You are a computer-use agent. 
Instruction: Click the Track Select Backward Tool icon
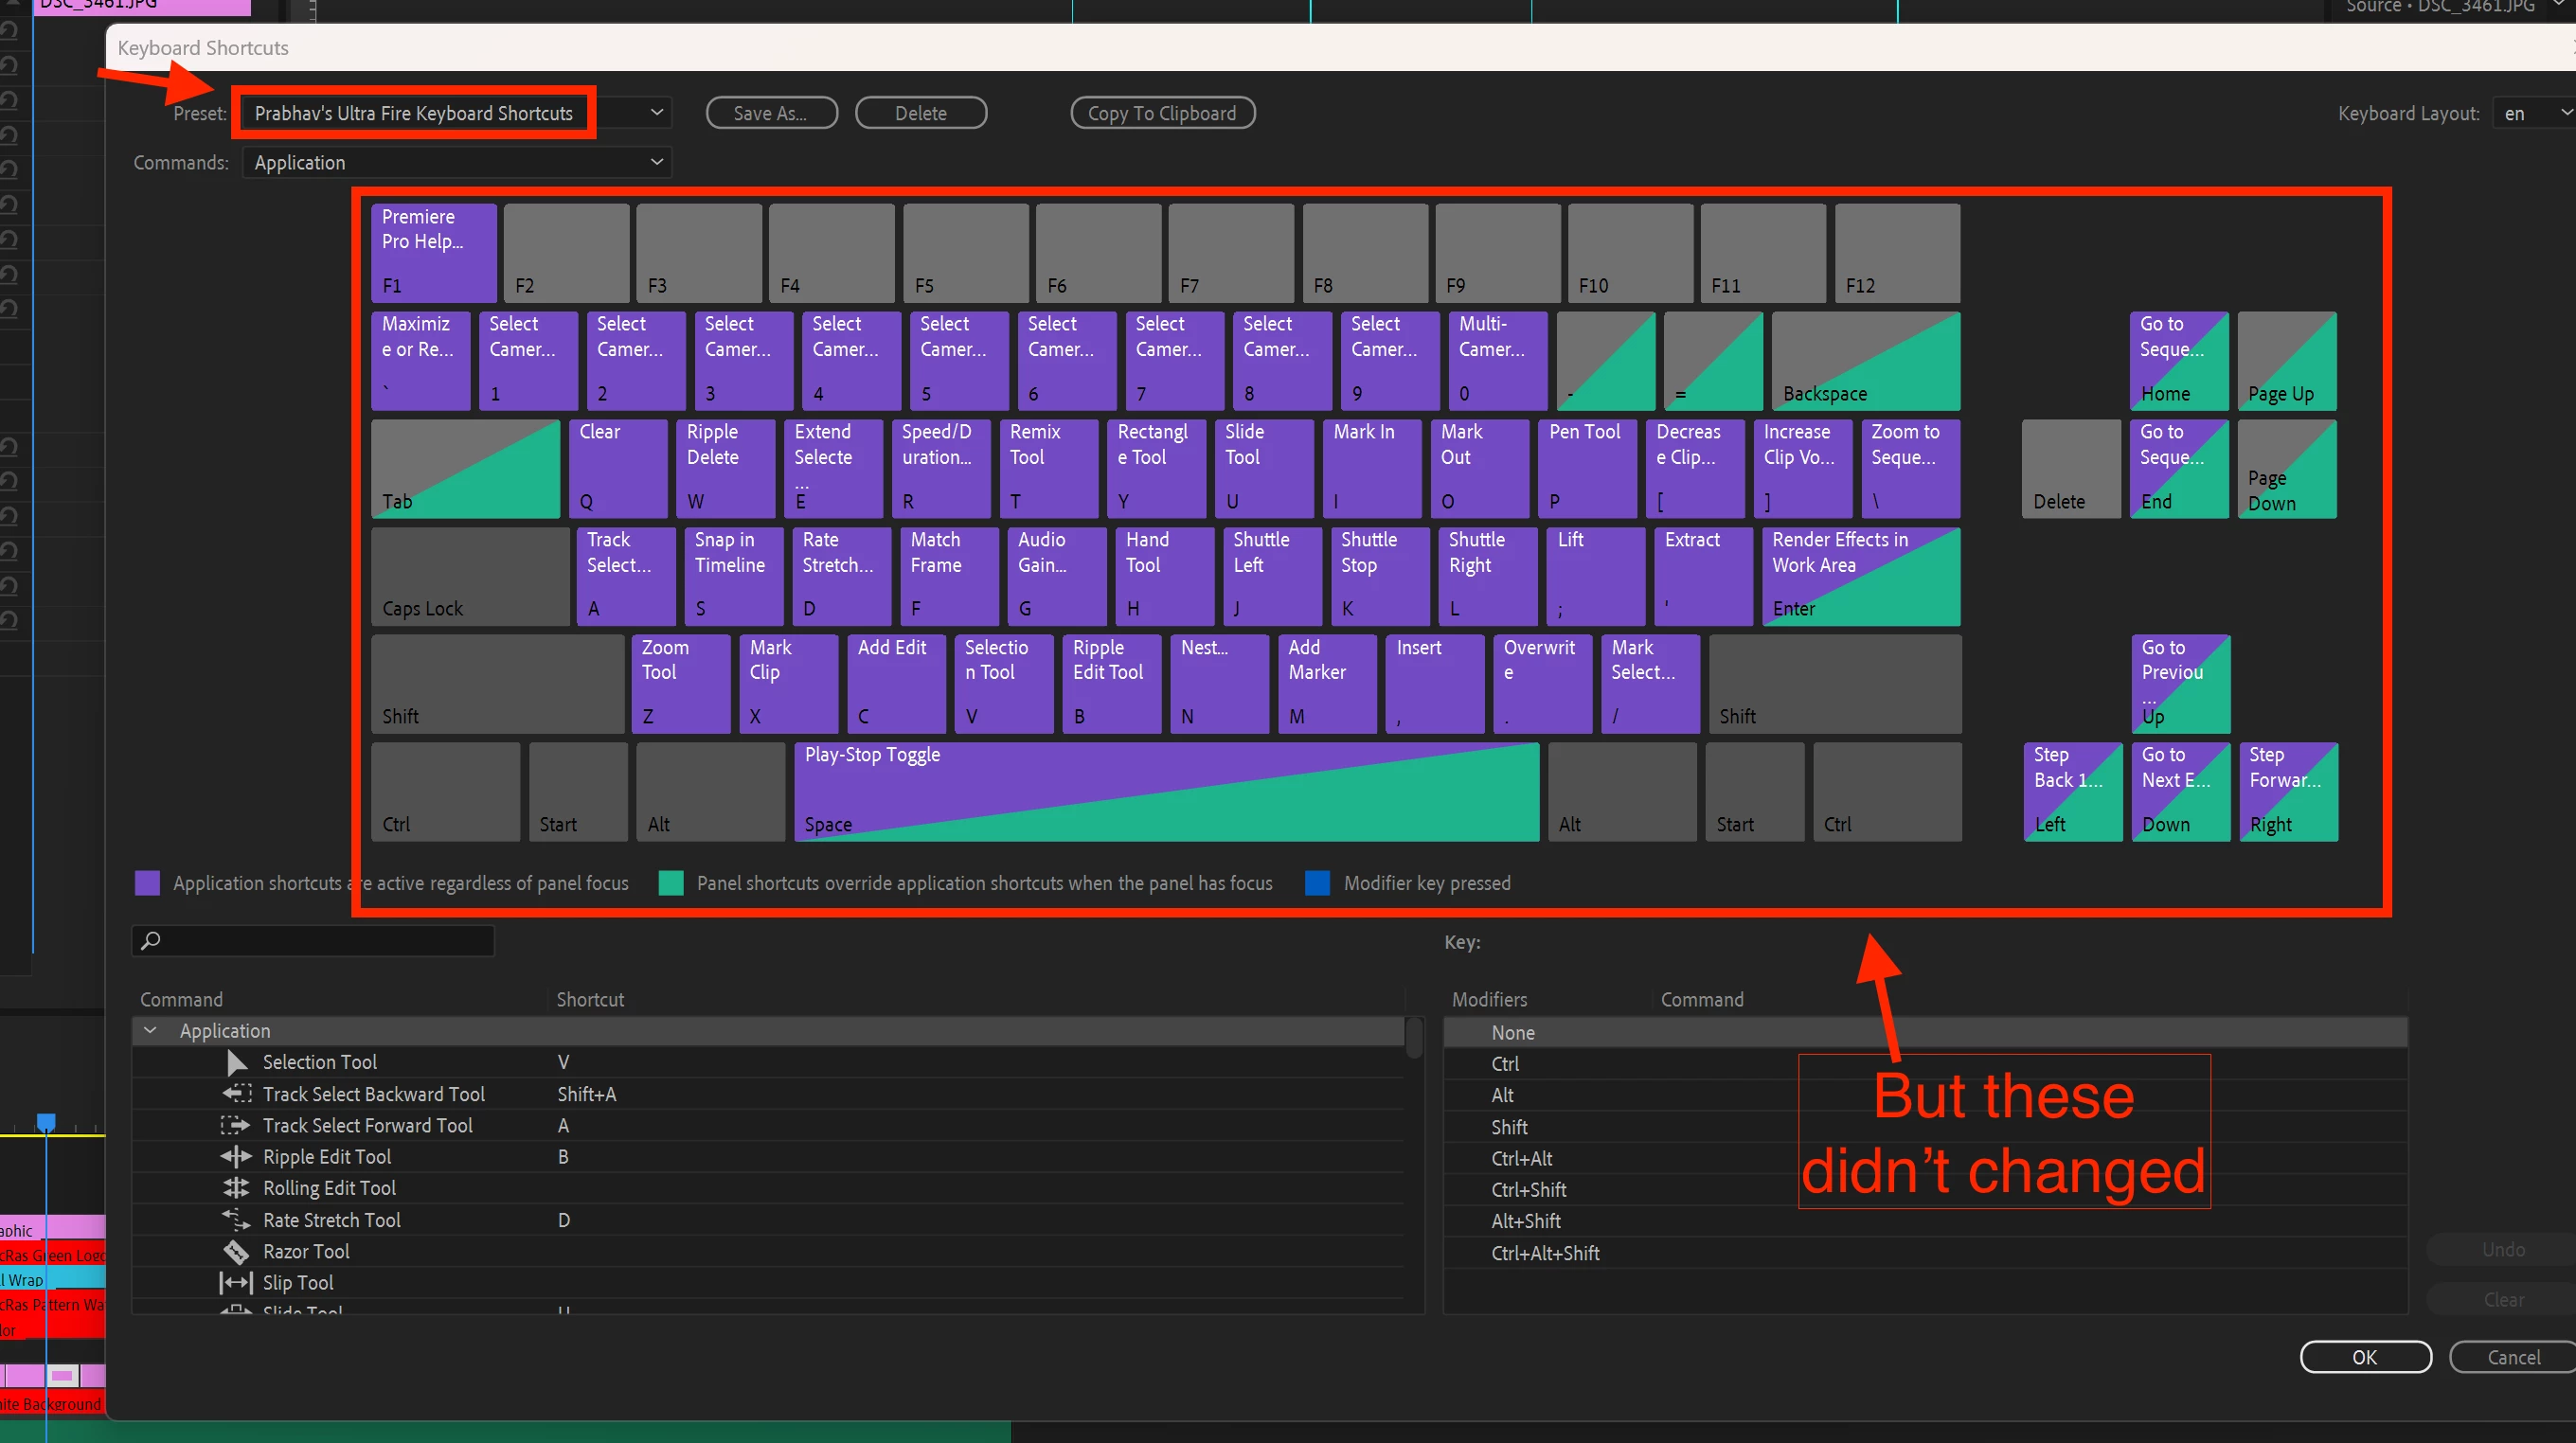[x=236, y=1094]
